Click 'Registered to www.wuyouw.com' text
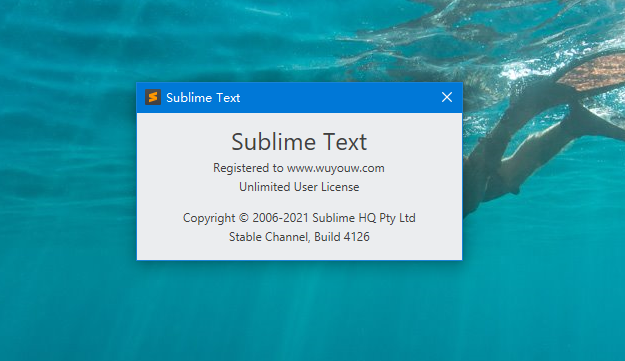 [x=299, y=168]
